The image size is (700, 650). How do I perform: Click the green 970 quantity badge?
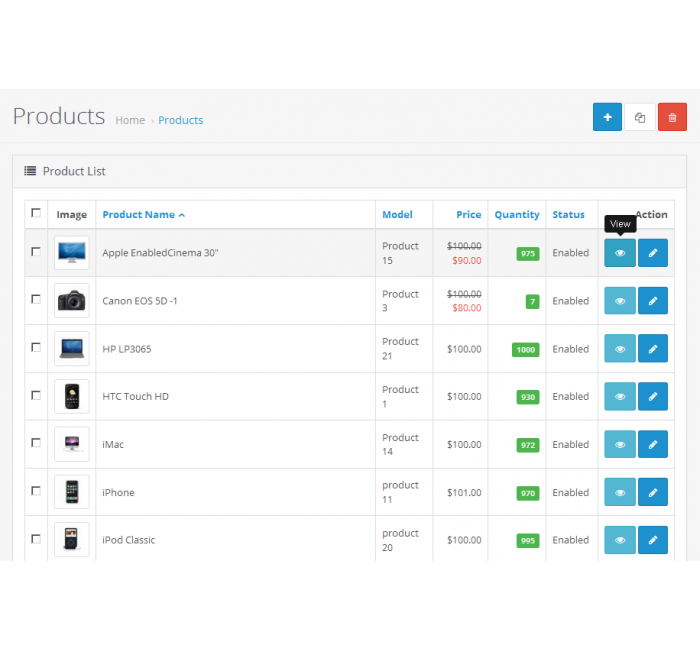(528, 493)
